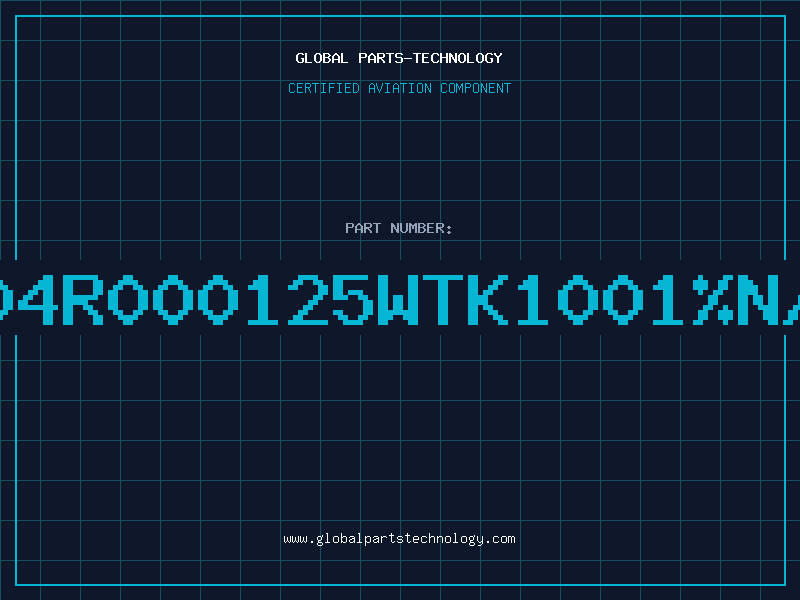
Task: Select the CERTIFIED AVIATION COMPONENT subtitle
Action: click(399, 88)
